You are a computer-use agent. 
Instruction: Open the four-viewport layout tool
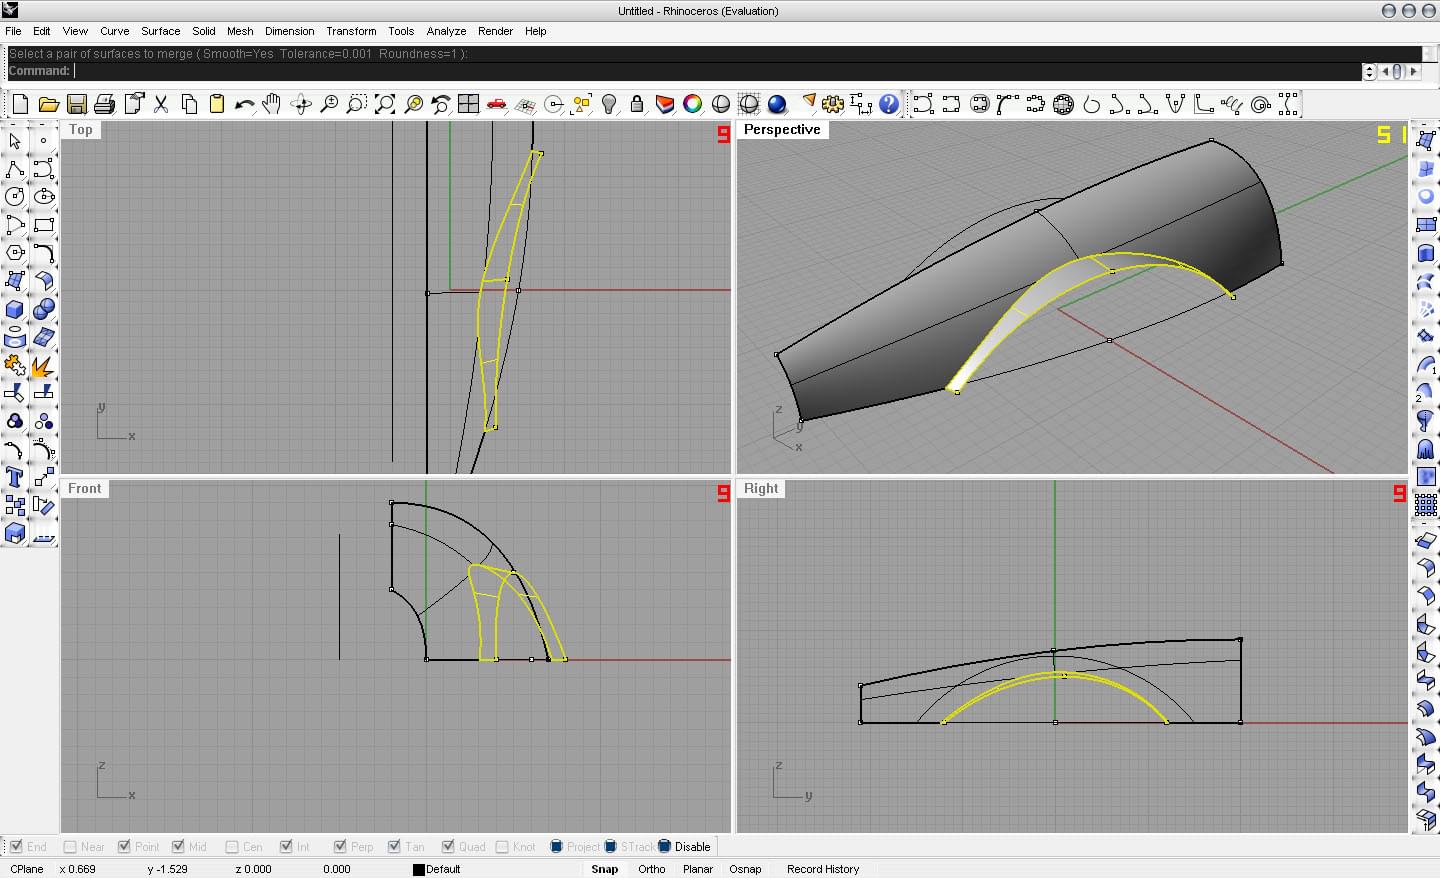tap(468, 104)
